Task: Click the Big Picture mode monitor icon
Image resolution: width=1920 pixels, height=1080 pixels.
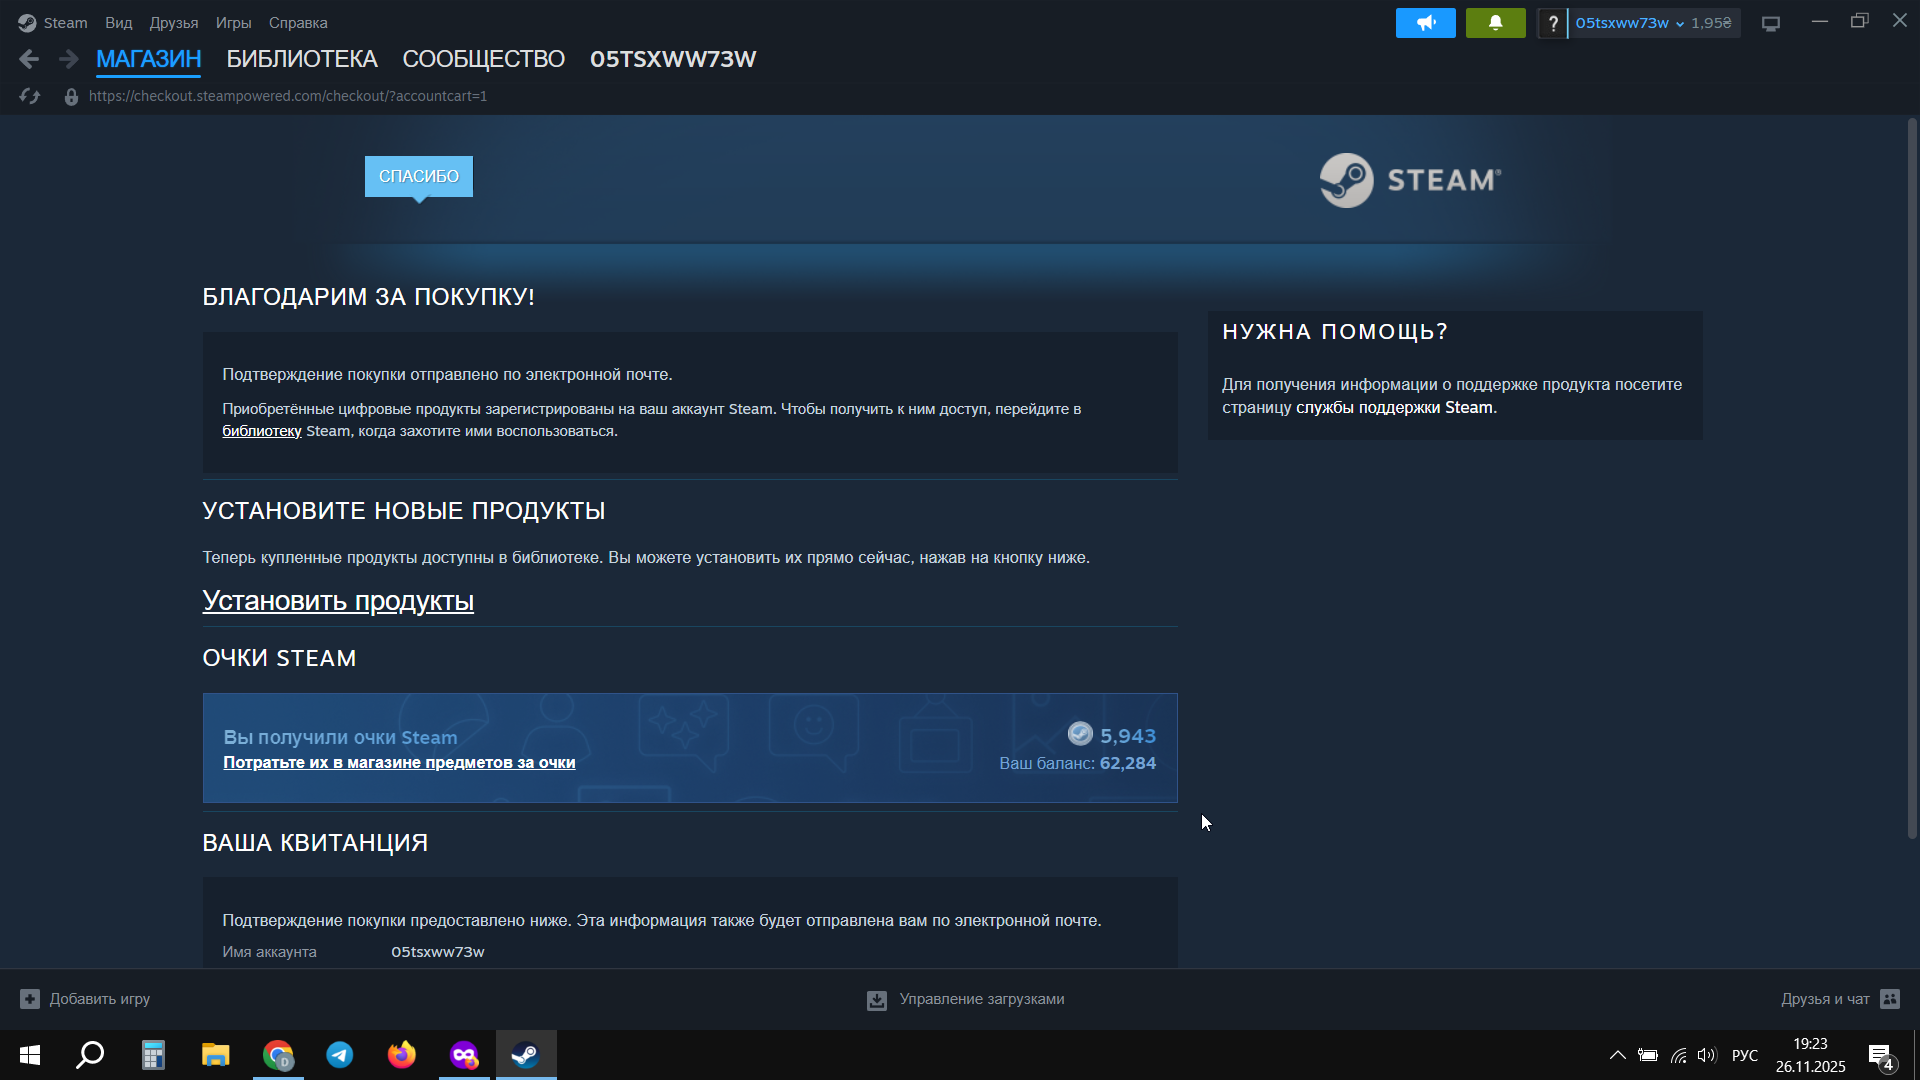Action: point(1771,23)
